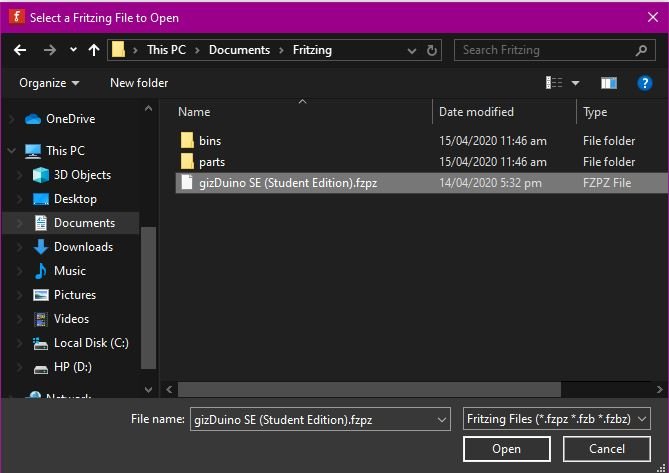Viewport: 669px width, 473px height.
Task: Refresh the Fritzing folder view
Action: [x=432, y=51]
